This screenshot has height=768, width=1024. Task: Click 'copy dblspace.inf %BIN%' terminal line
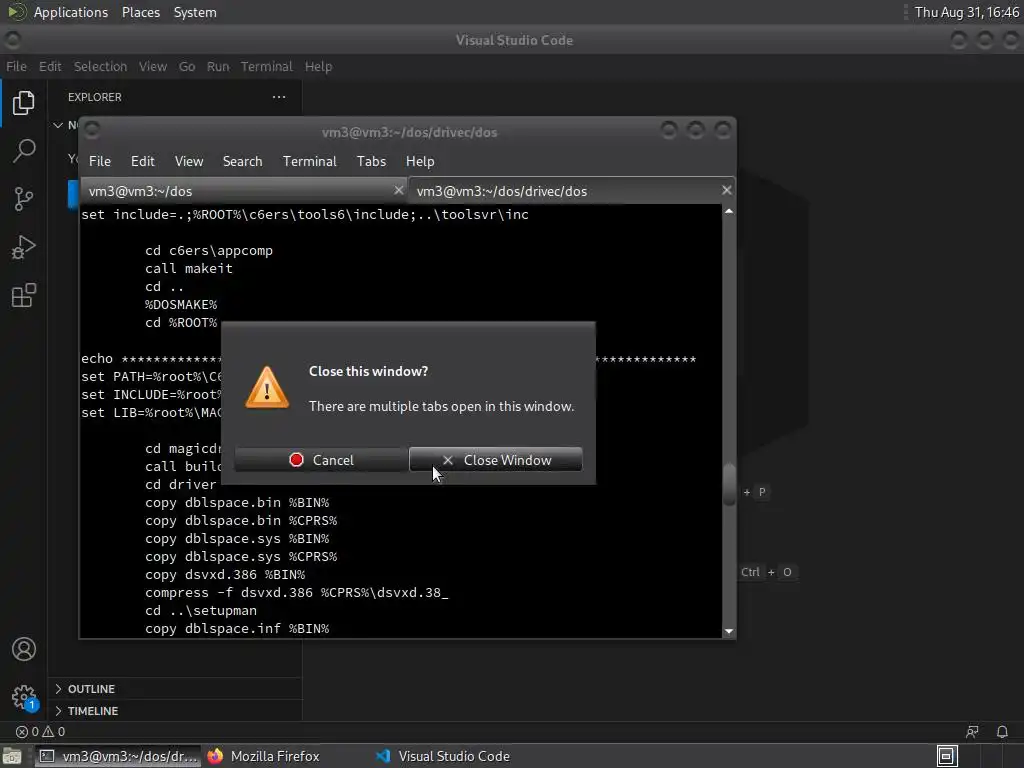tap(237, 628)
